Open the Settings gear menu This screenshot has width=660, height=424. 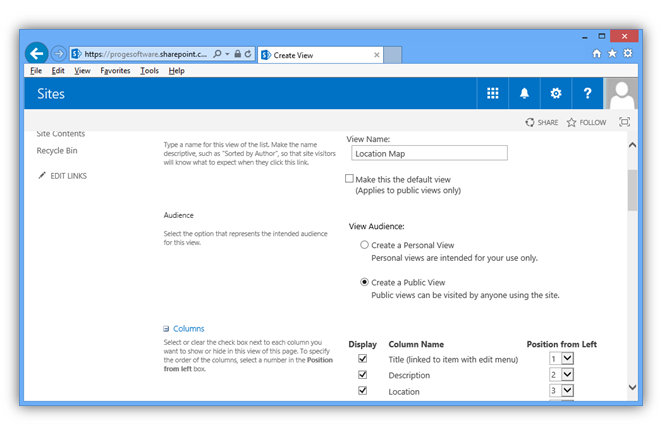click(556, 93)
